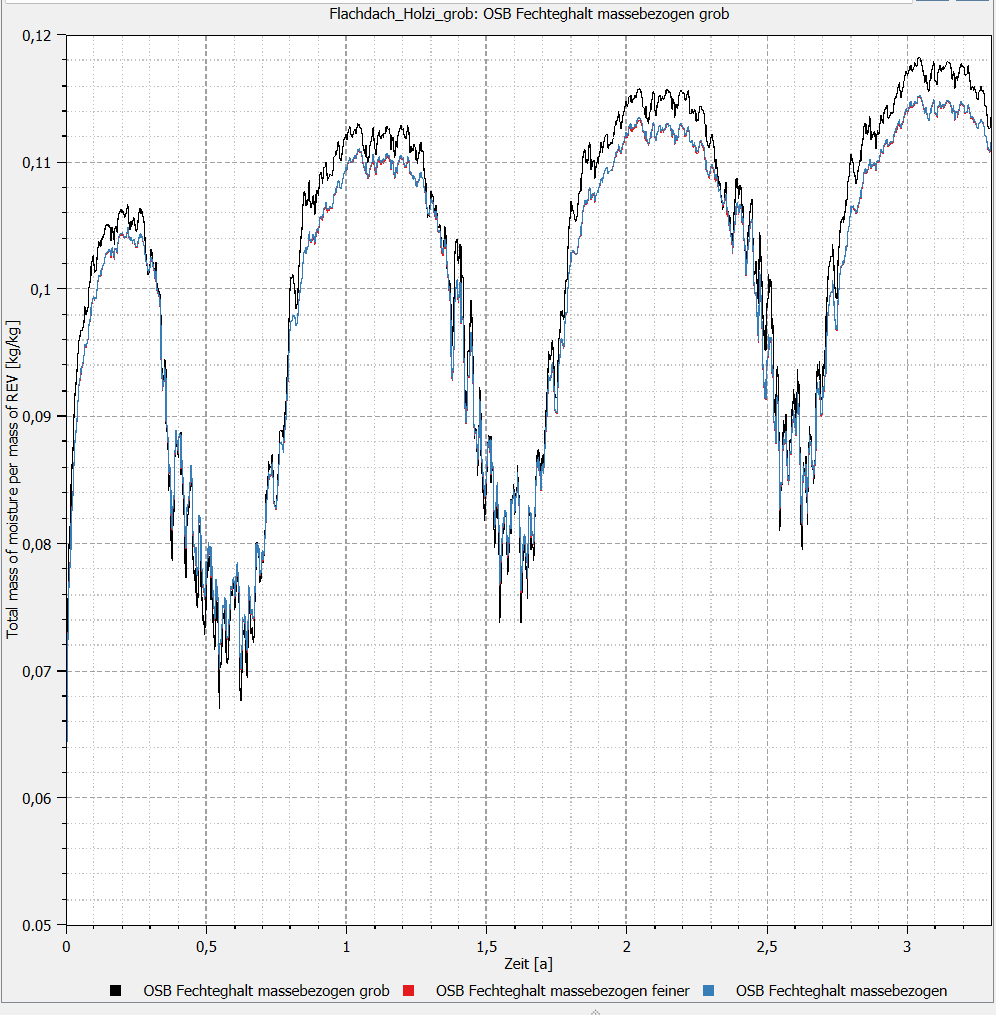Viewport: 996px width, 1015px height.
Task: Click the x-axis title 'Zeit [a]'
Action: click(528, 964)
